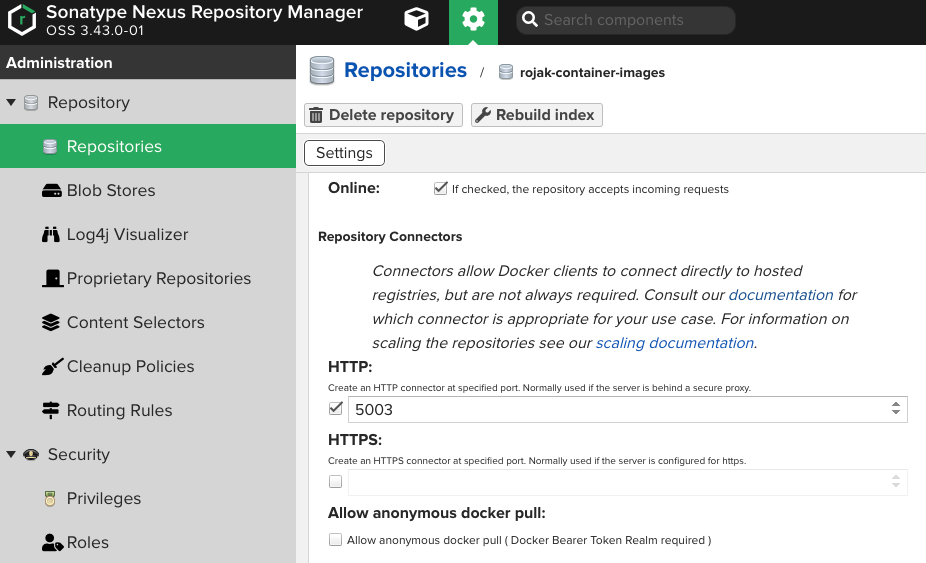Click the Log4j Visualizer binoculars icon
Image resolution: width=926 pixels, height=563 pixels.
[51, 235]
